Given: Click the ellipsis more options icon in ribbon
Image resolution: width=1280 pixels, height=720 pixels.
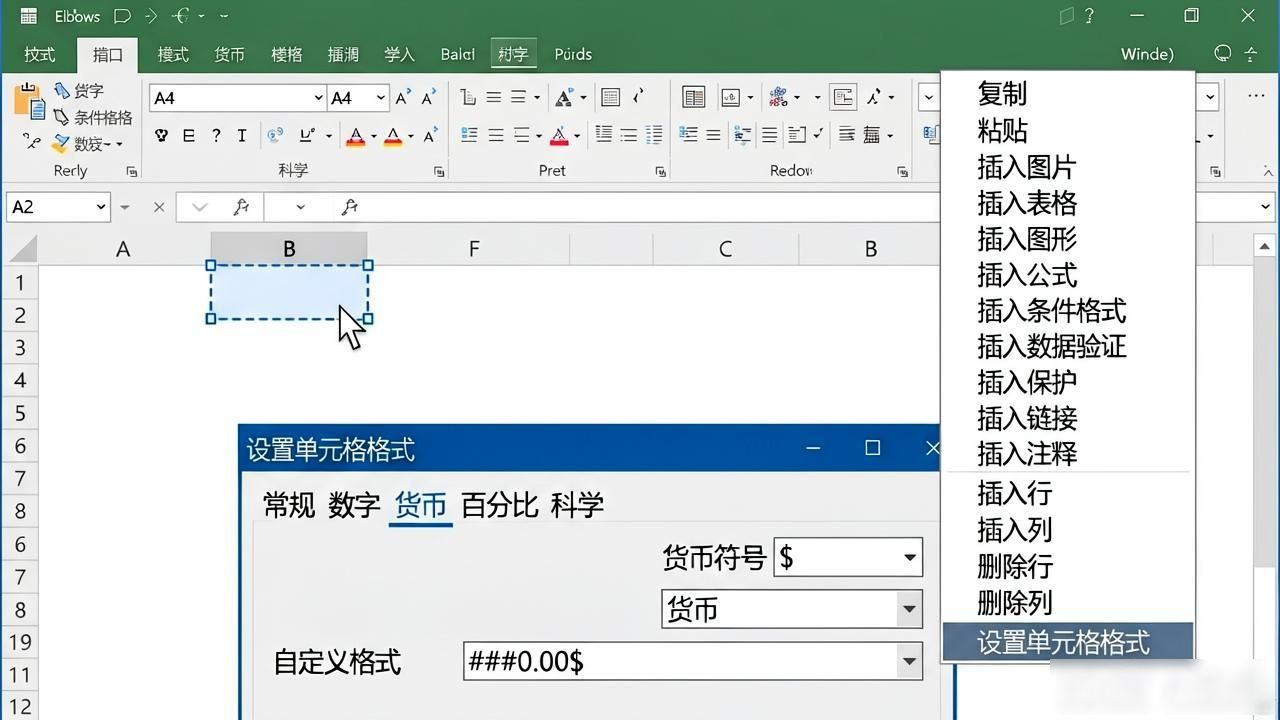Looking at the screenshot, I should point(1256,97).
